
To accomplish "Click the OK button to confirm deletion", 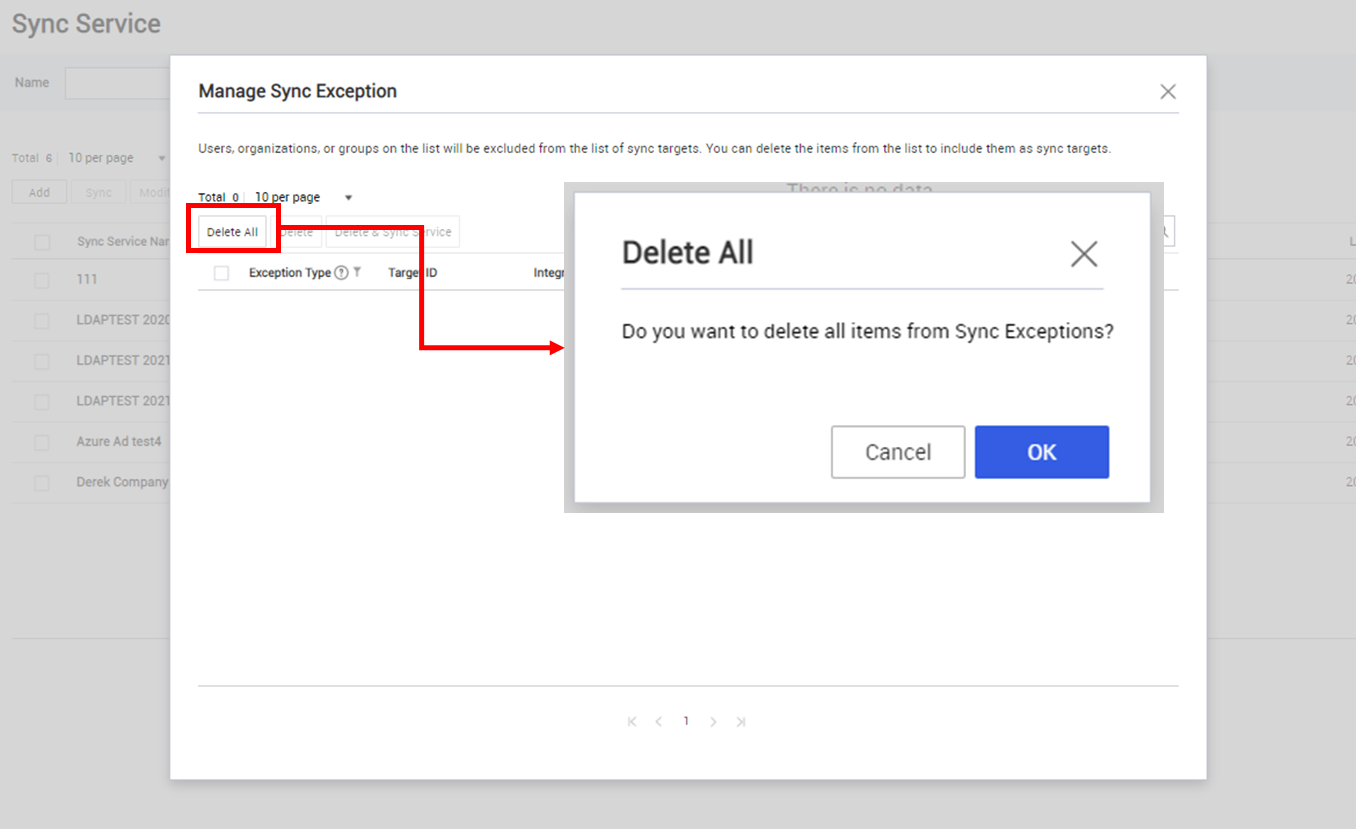I will [1041, 452].
